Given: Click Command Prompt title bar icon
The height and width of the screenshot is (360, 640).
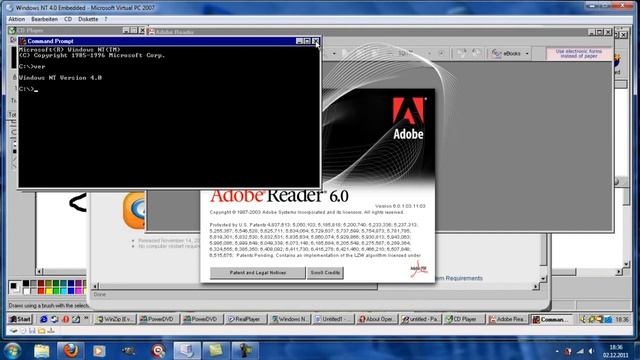Looking at the screenshot, I should click(23, 41).
